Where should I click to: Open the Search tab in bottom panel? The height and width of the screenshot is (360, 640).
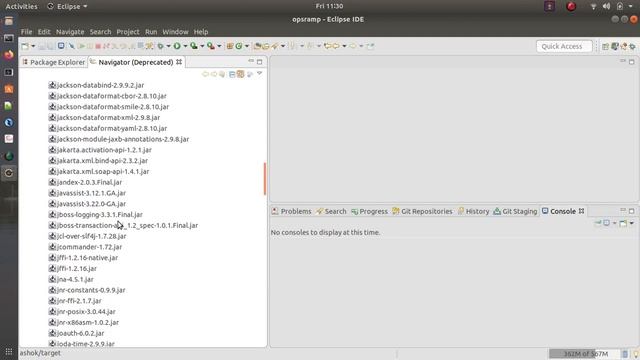[331, 211]
